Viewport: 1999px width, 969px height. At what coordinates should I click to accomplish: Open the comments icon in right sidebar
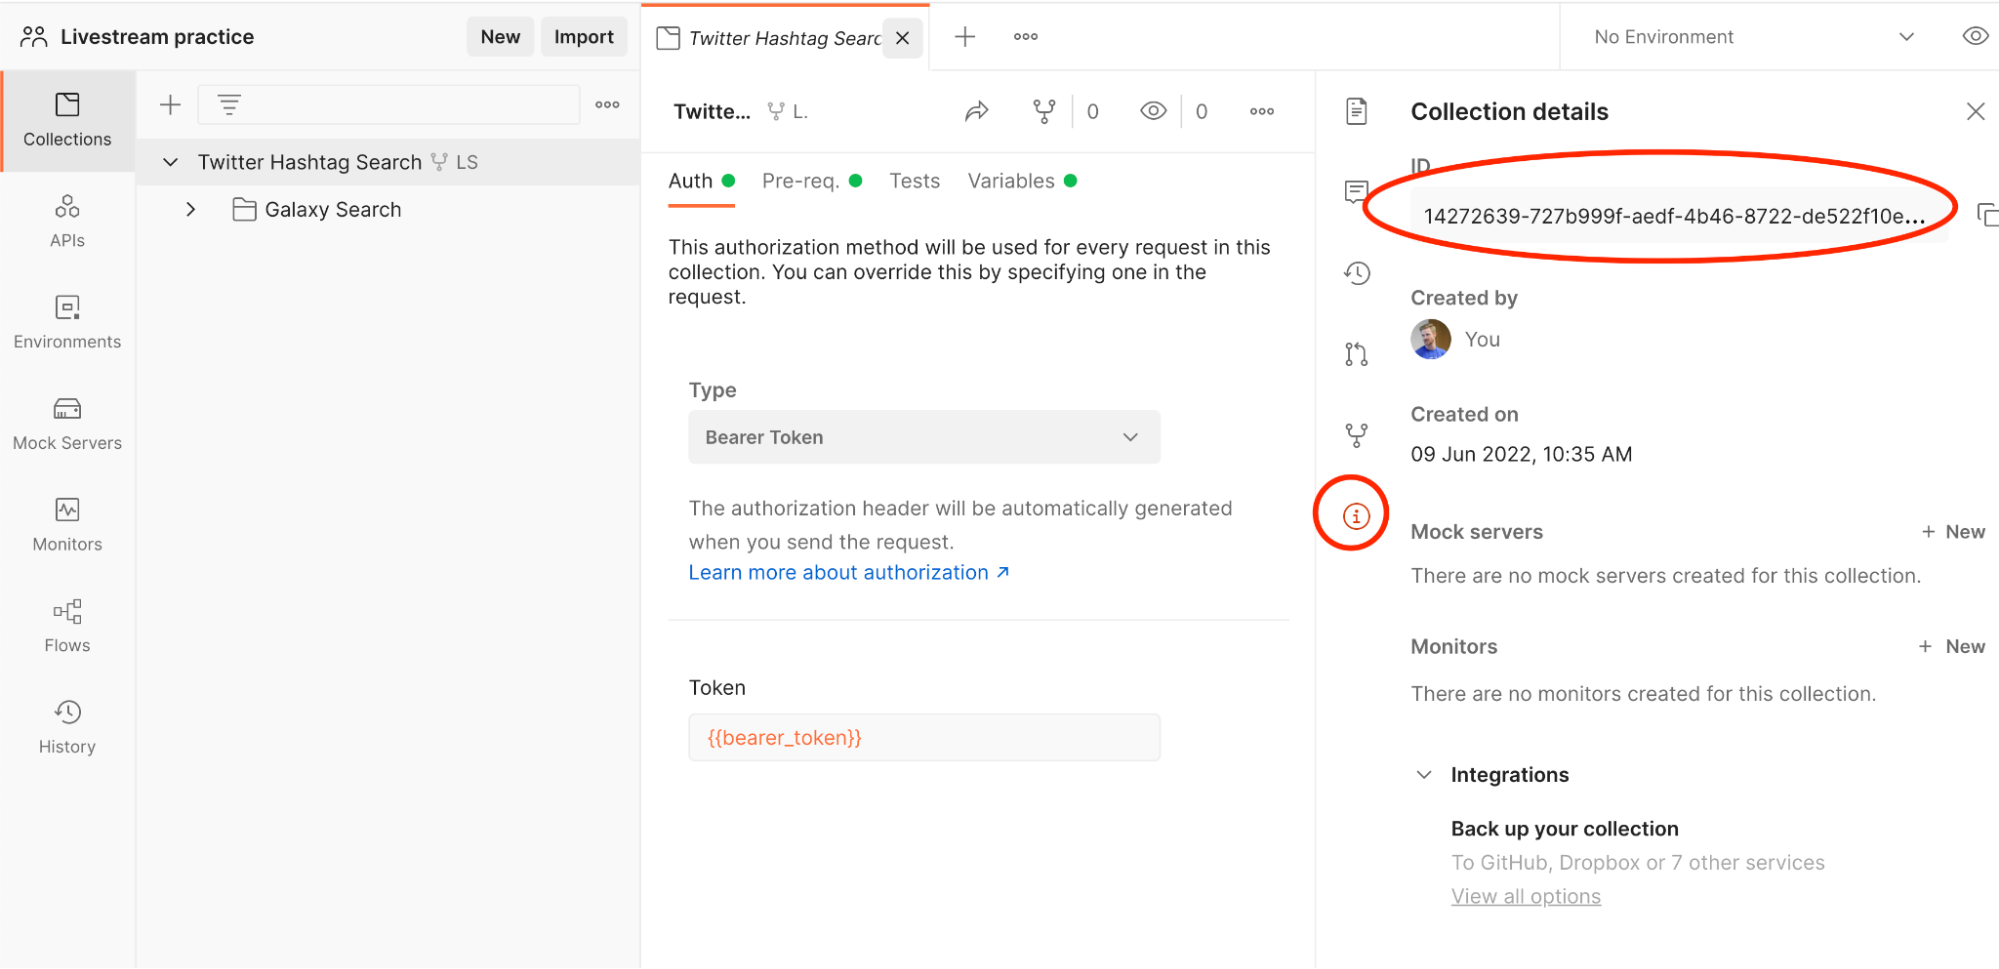coord(1356,191)
